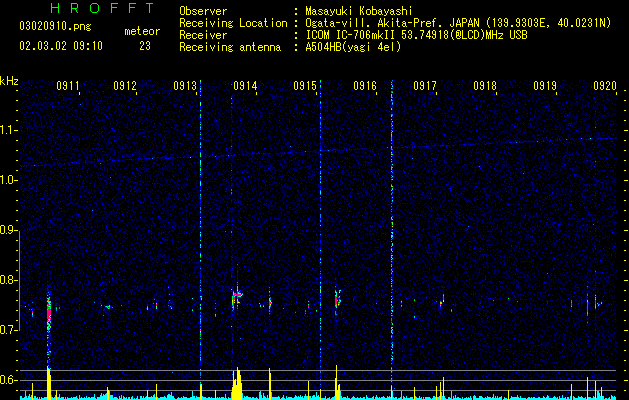Select observer name Masayuki Kobayashi

tap(359, 11)
